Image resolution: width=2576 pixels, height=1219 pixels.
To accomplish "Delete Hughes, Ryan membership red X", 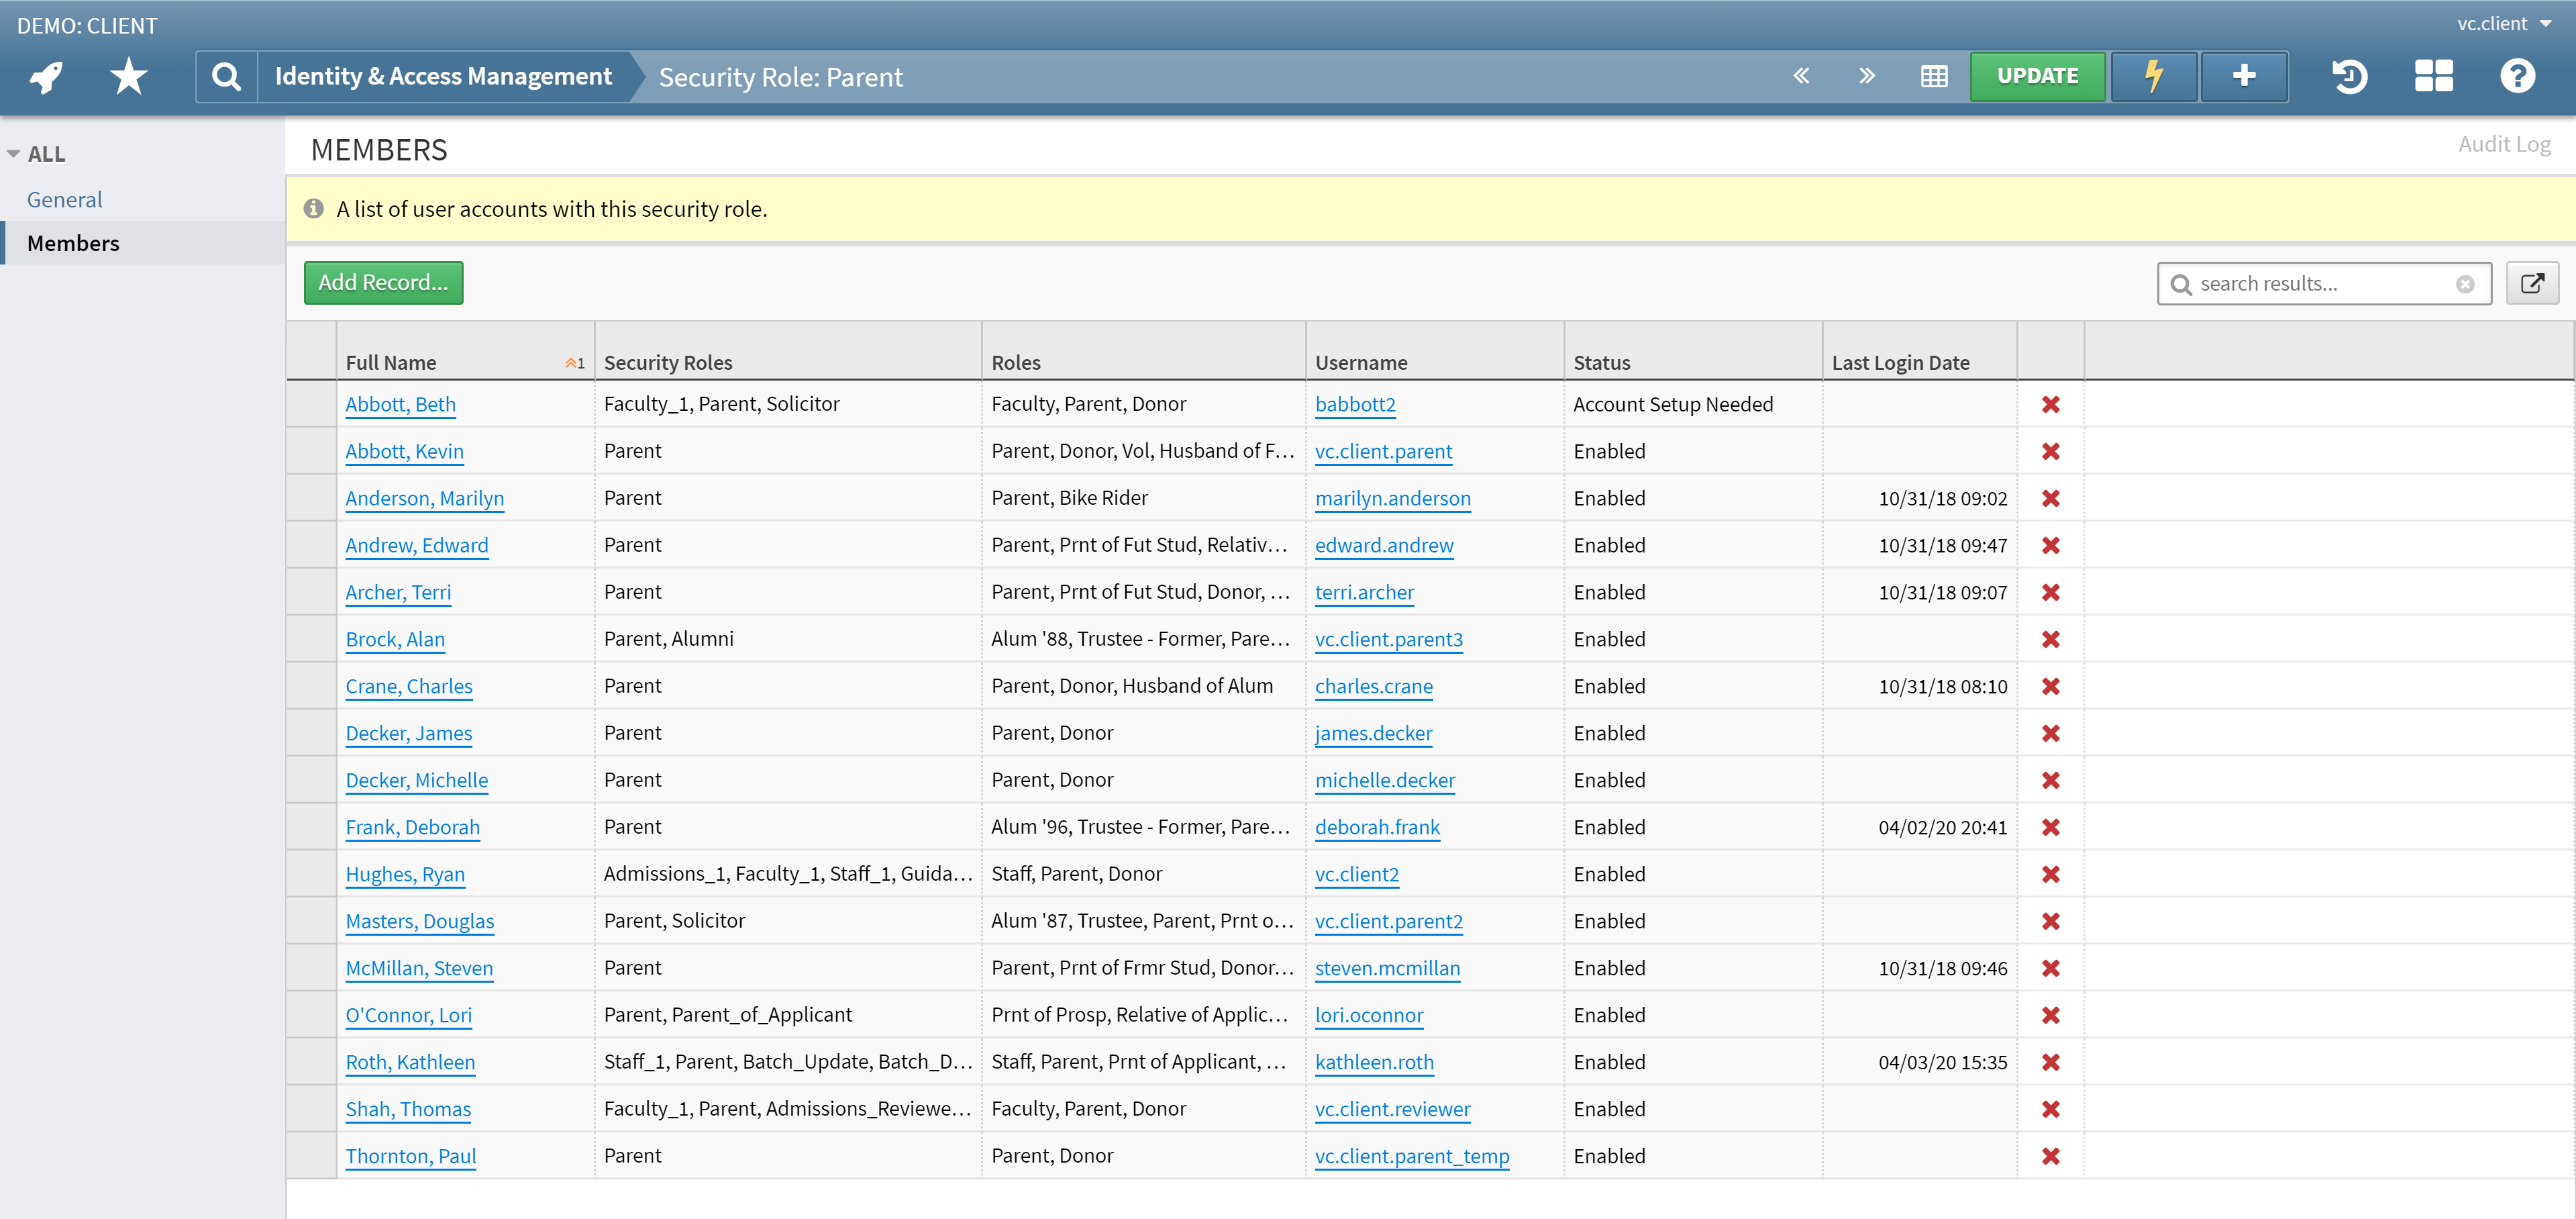I will click(2050, 874).
